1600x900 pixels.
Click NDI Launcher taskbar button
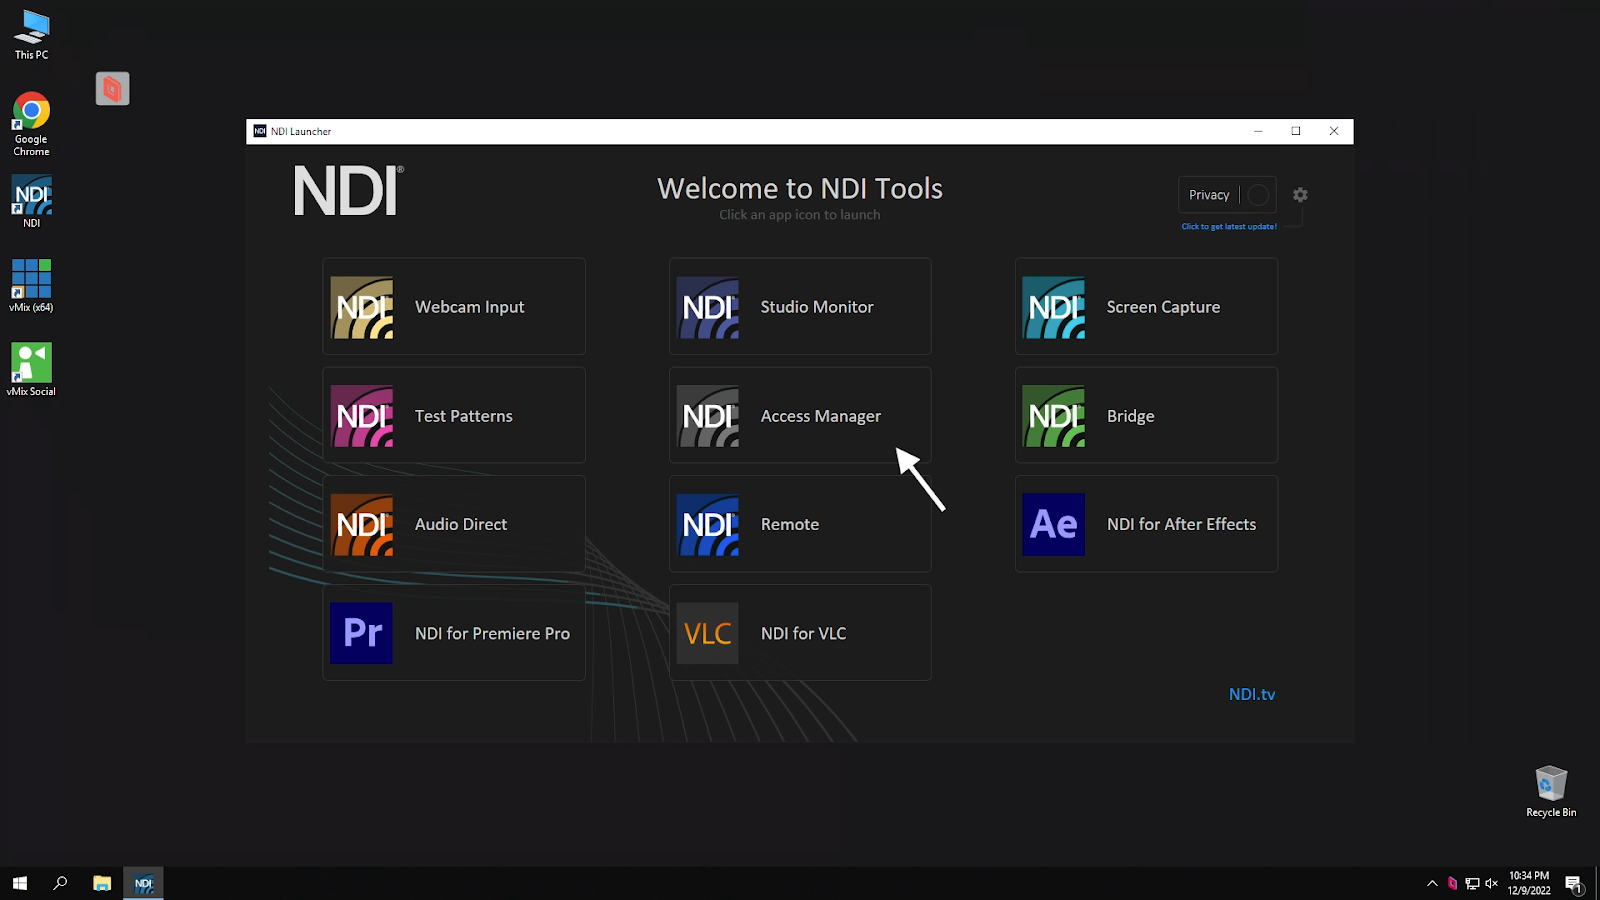pos(143,883)
